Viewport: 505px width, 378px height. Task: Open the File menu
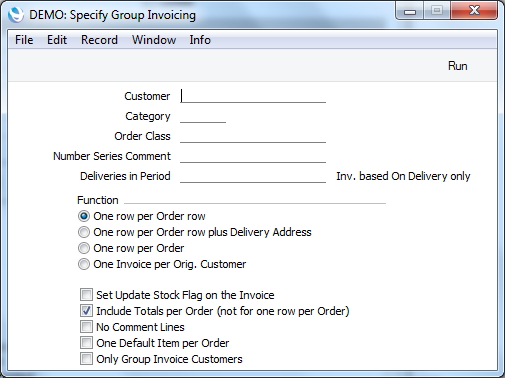tap(24, 40)
